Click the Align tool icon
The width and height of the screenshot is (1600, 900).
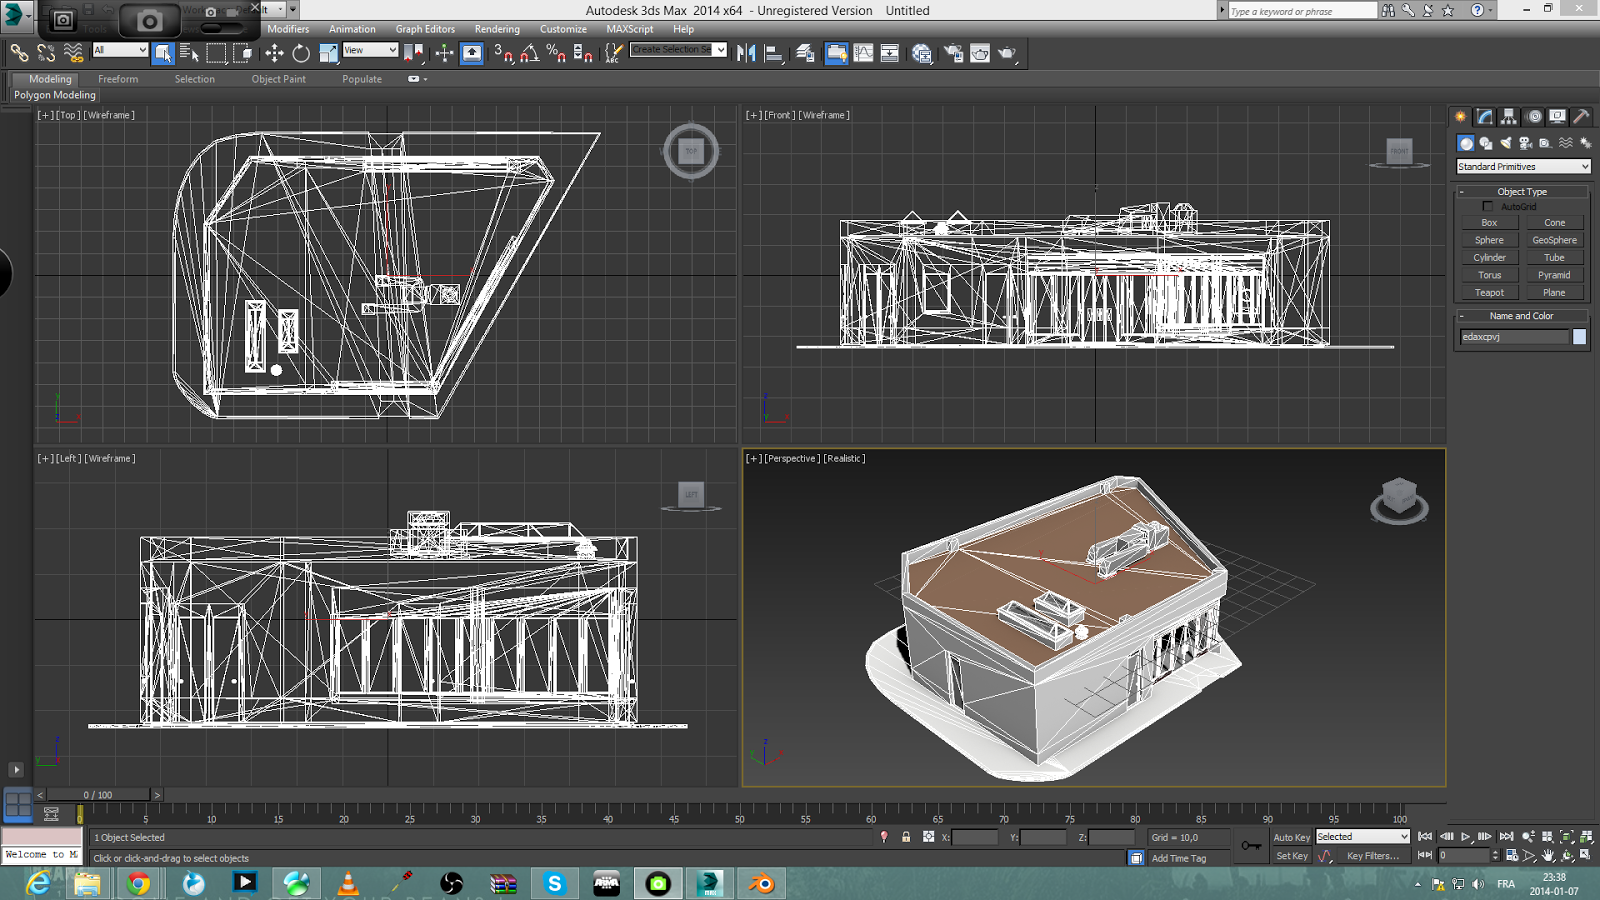[x=773, y=53]
